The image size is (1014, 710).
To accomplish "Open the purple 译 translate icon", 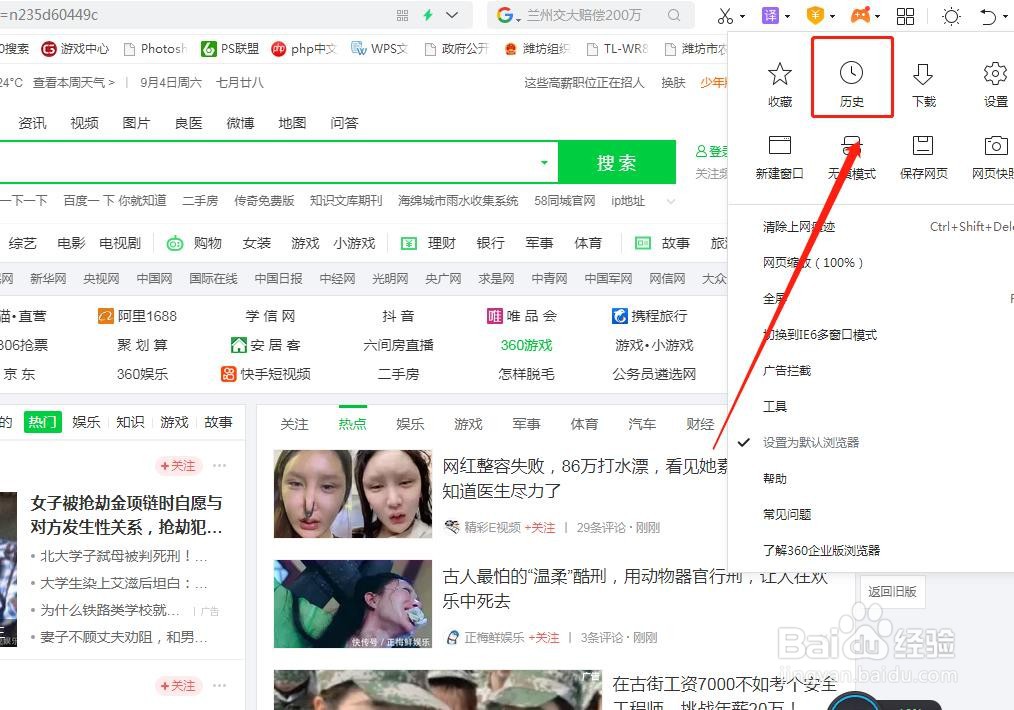I will [769, 16].
